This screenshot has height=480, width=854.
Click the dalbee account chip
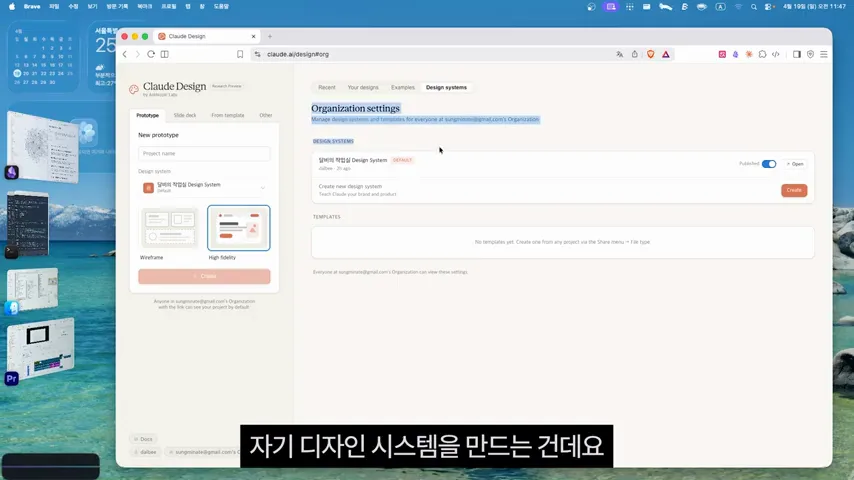tap(145, 452)
